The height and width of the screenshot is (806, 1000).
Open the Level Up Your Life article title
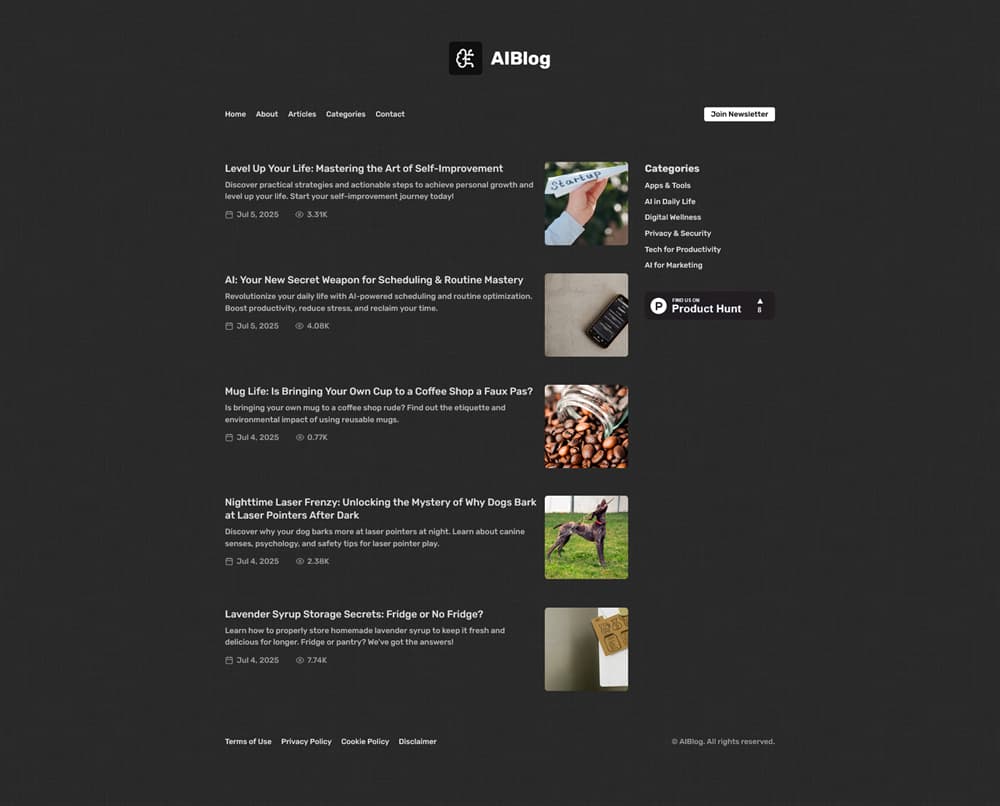point(364,168)
